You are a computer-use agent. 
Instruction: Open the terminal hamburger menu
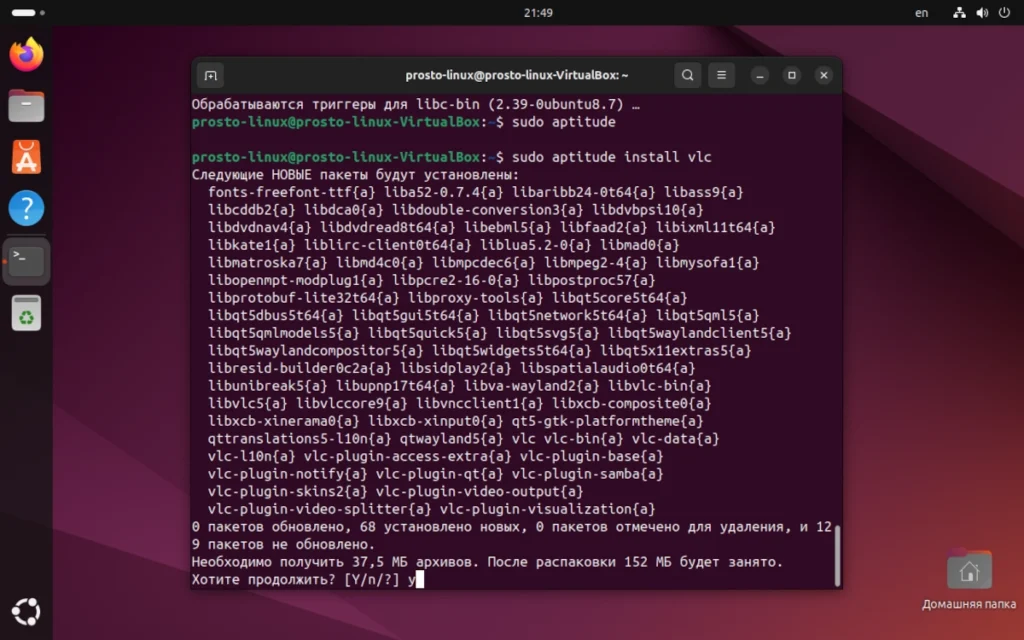[x=721, y=75]
